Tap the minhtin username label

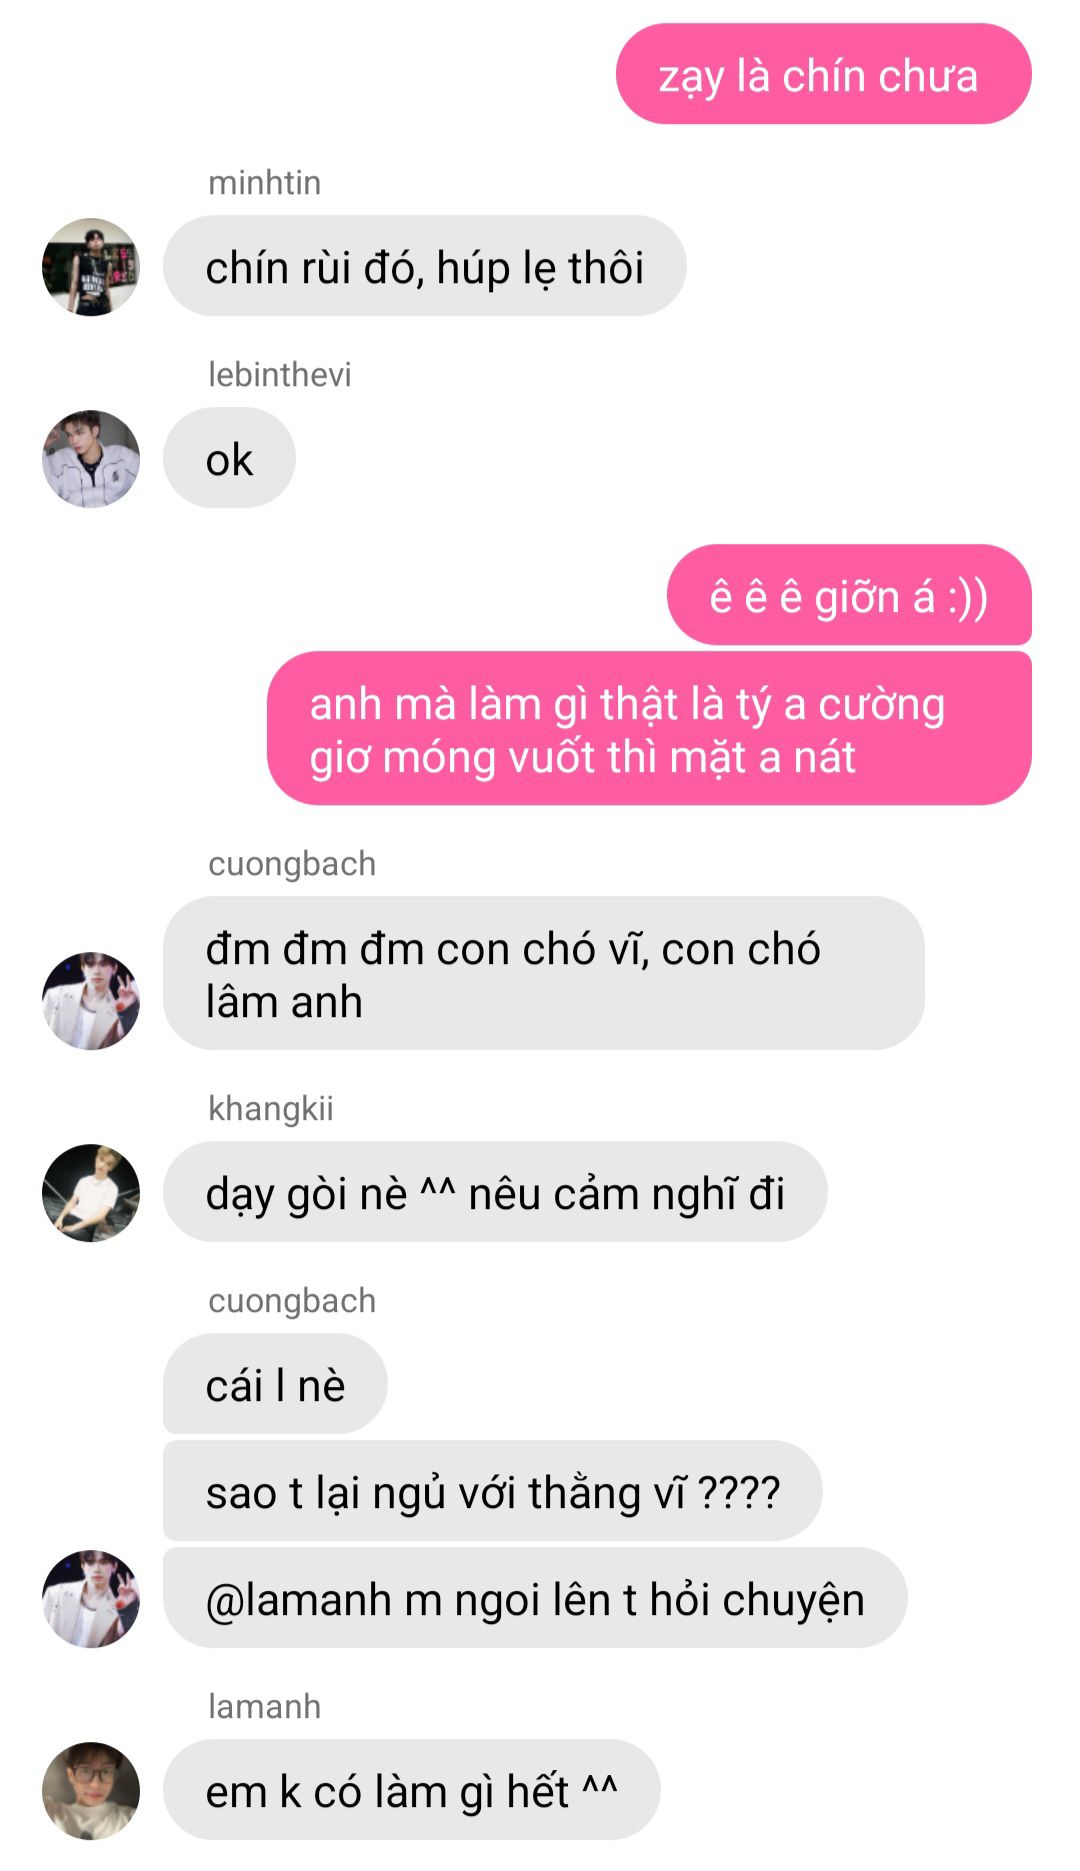click(x=264, y=183)
